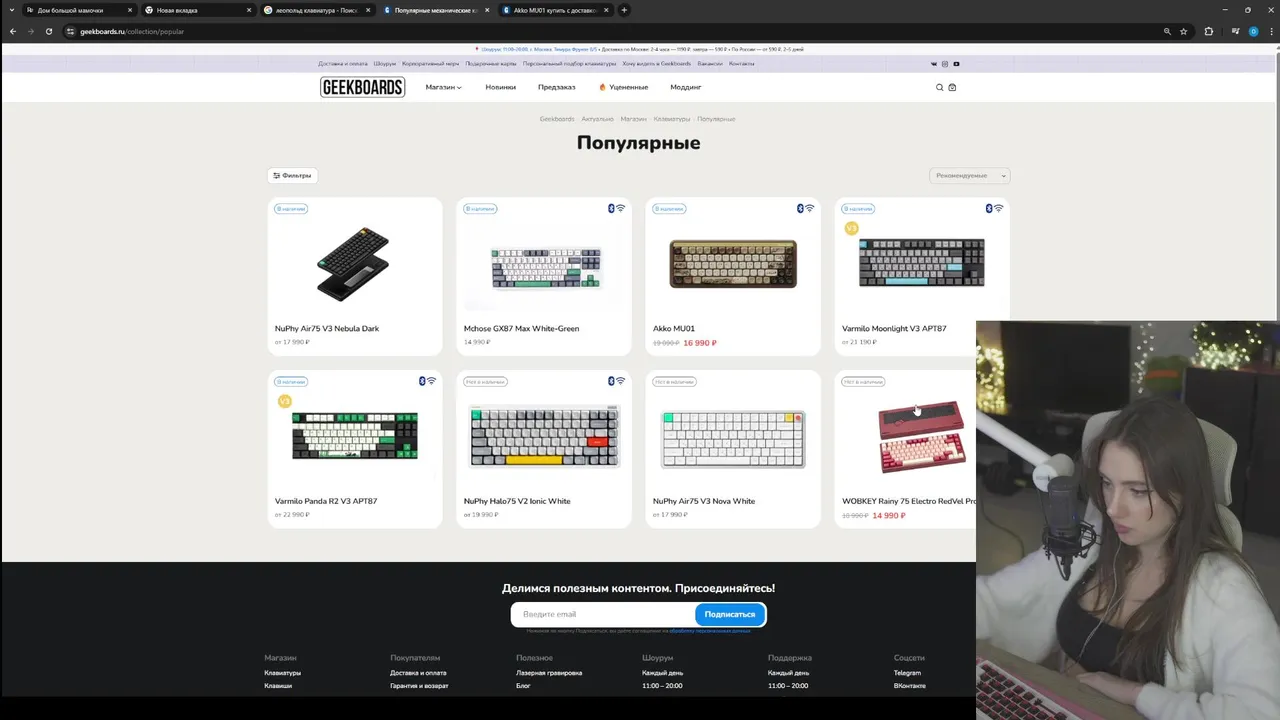Click Bluetooth icon on Varmilo Panda R2 card
This screenshot has height=720, width=1280.
(x=422, y=381)
